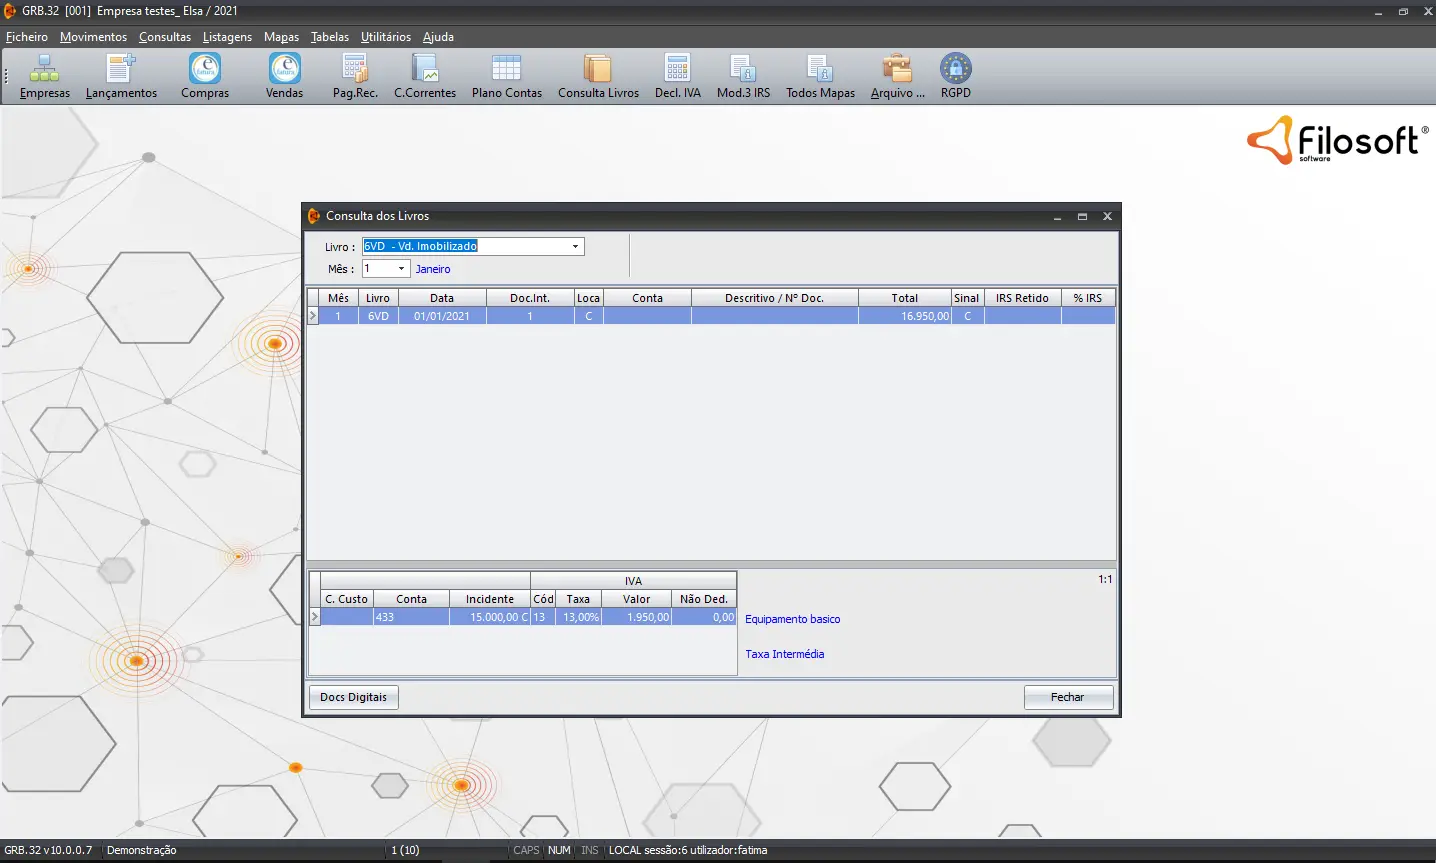Open the Movimentos menu
Screen dimensions: 1436x863
[x=93, y=37]
